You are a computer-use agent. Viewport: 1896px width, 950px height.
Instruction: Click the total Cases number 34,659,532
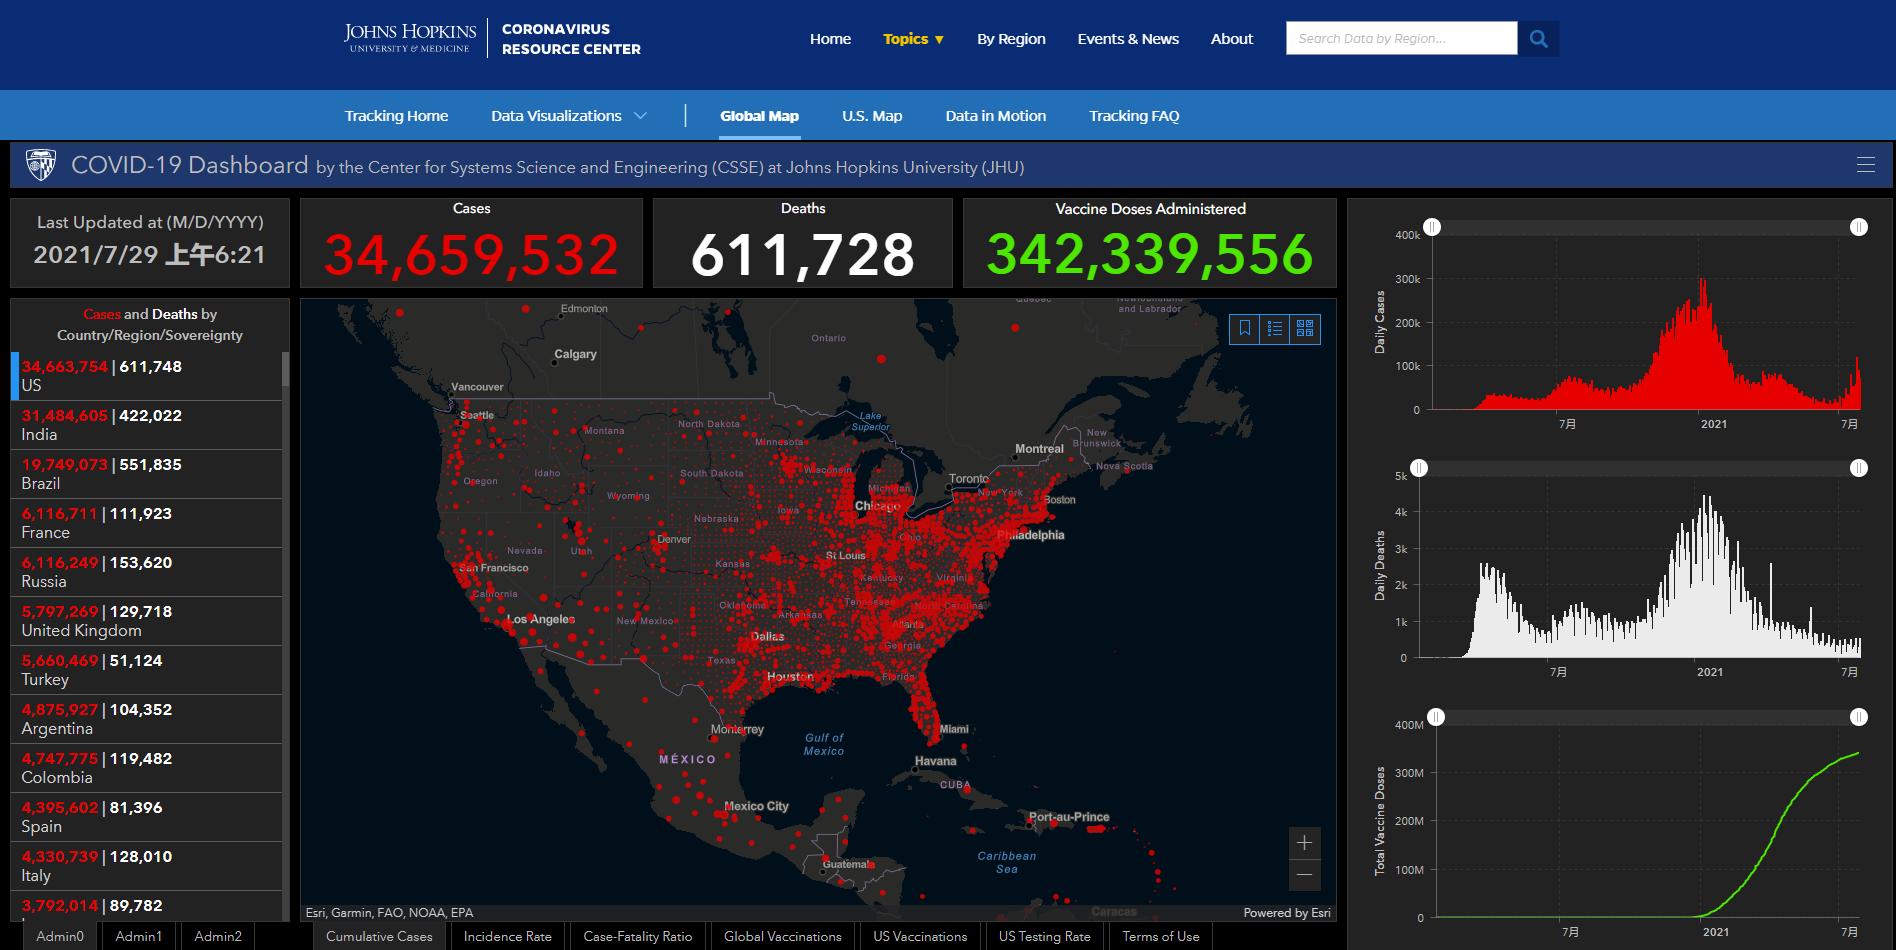pos(471,254)
